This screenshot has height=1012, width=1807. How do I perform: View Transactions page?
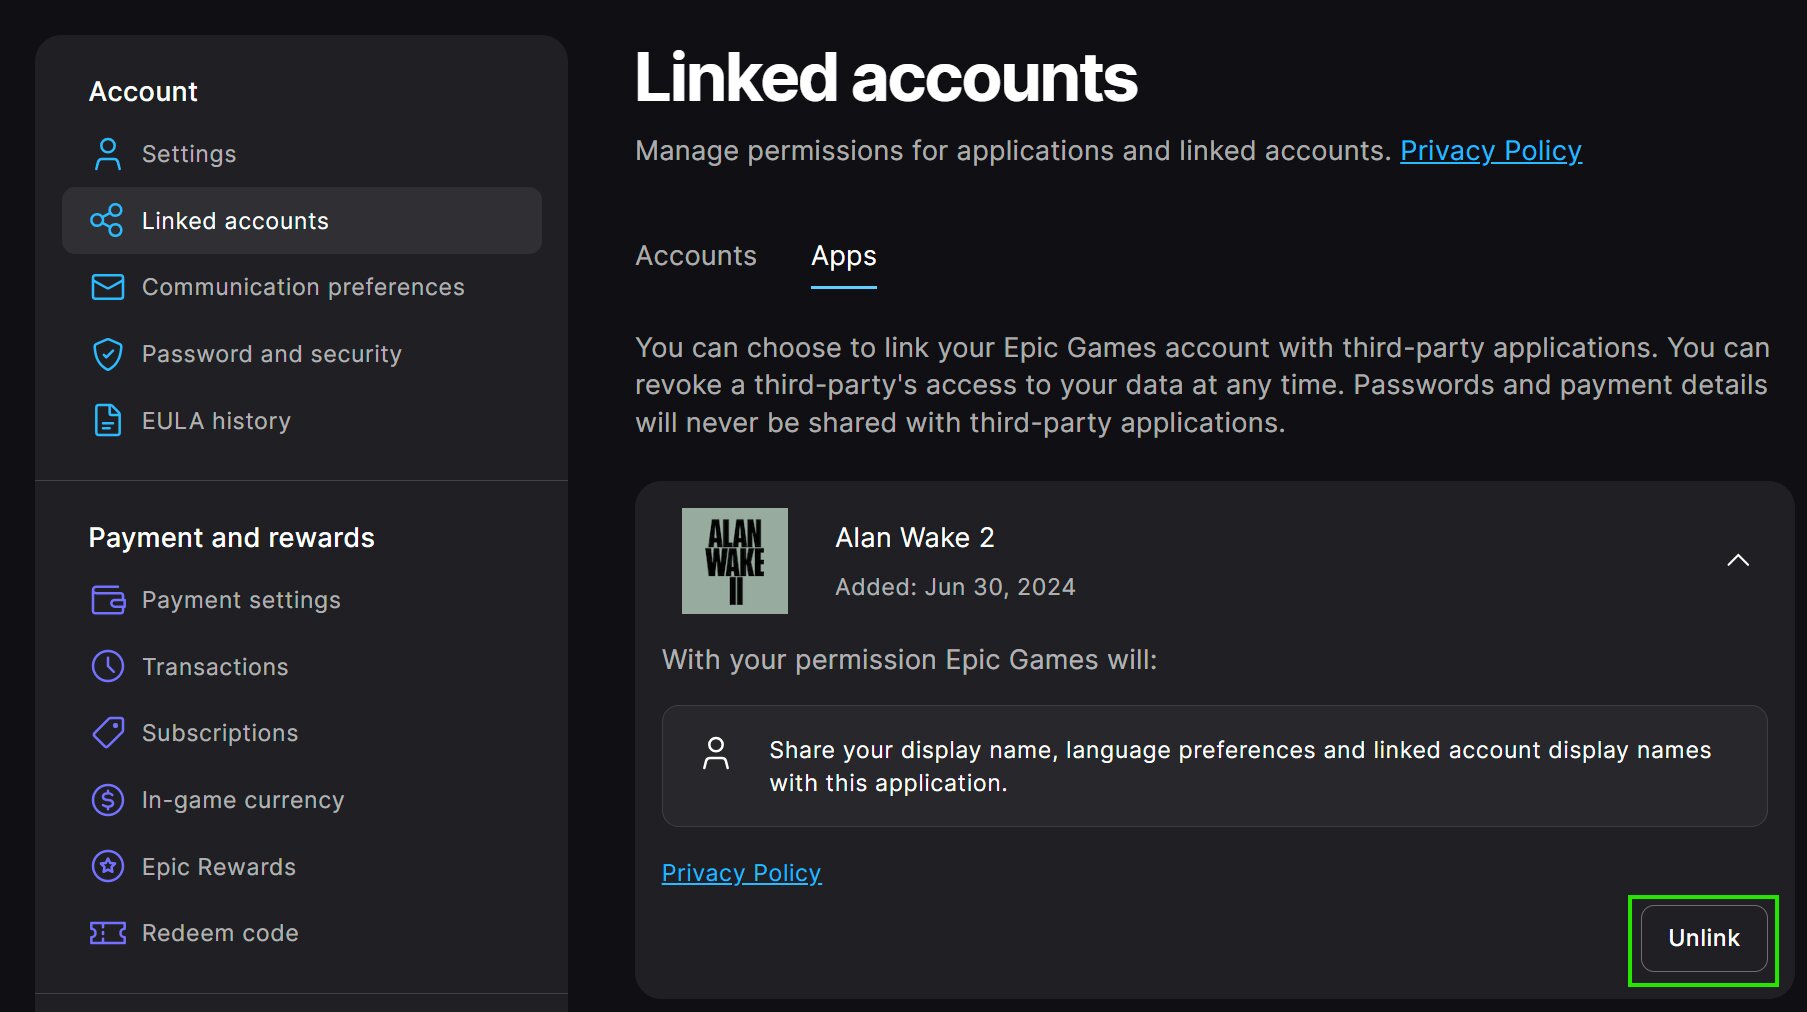click(x=302, y=666)
